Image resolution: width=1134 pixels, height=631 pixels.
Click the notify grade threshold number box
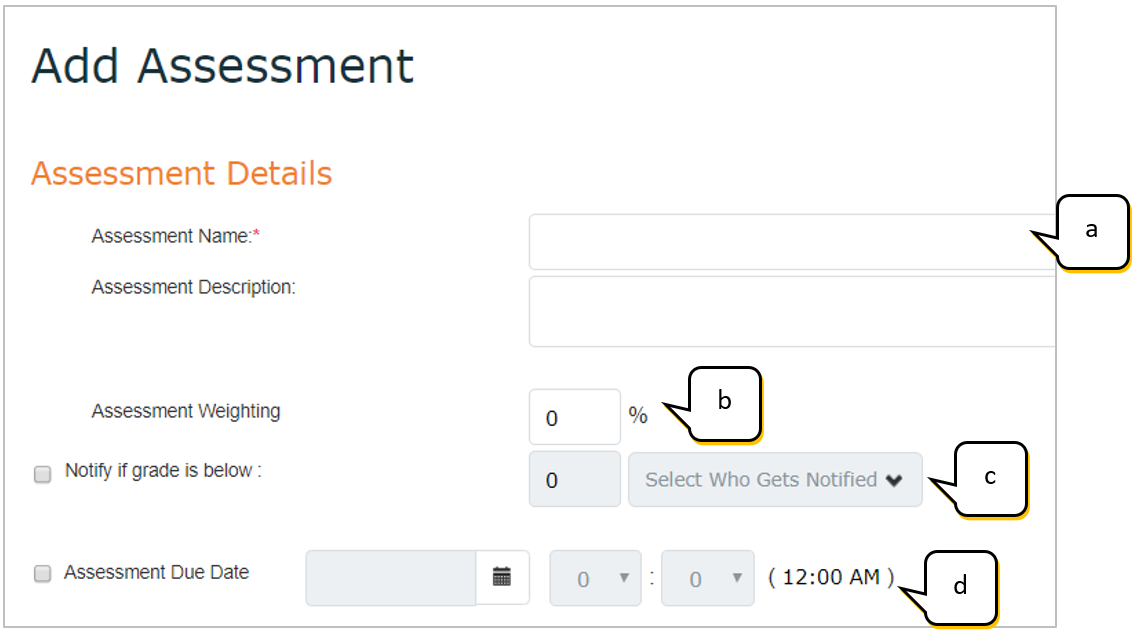574,481
